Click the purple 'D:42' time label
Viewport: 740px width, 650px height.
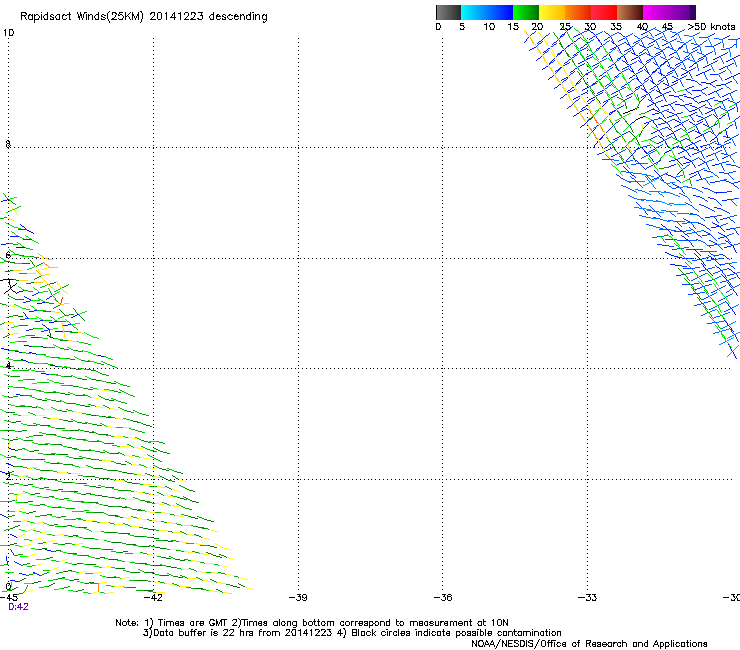click(18, 607)
